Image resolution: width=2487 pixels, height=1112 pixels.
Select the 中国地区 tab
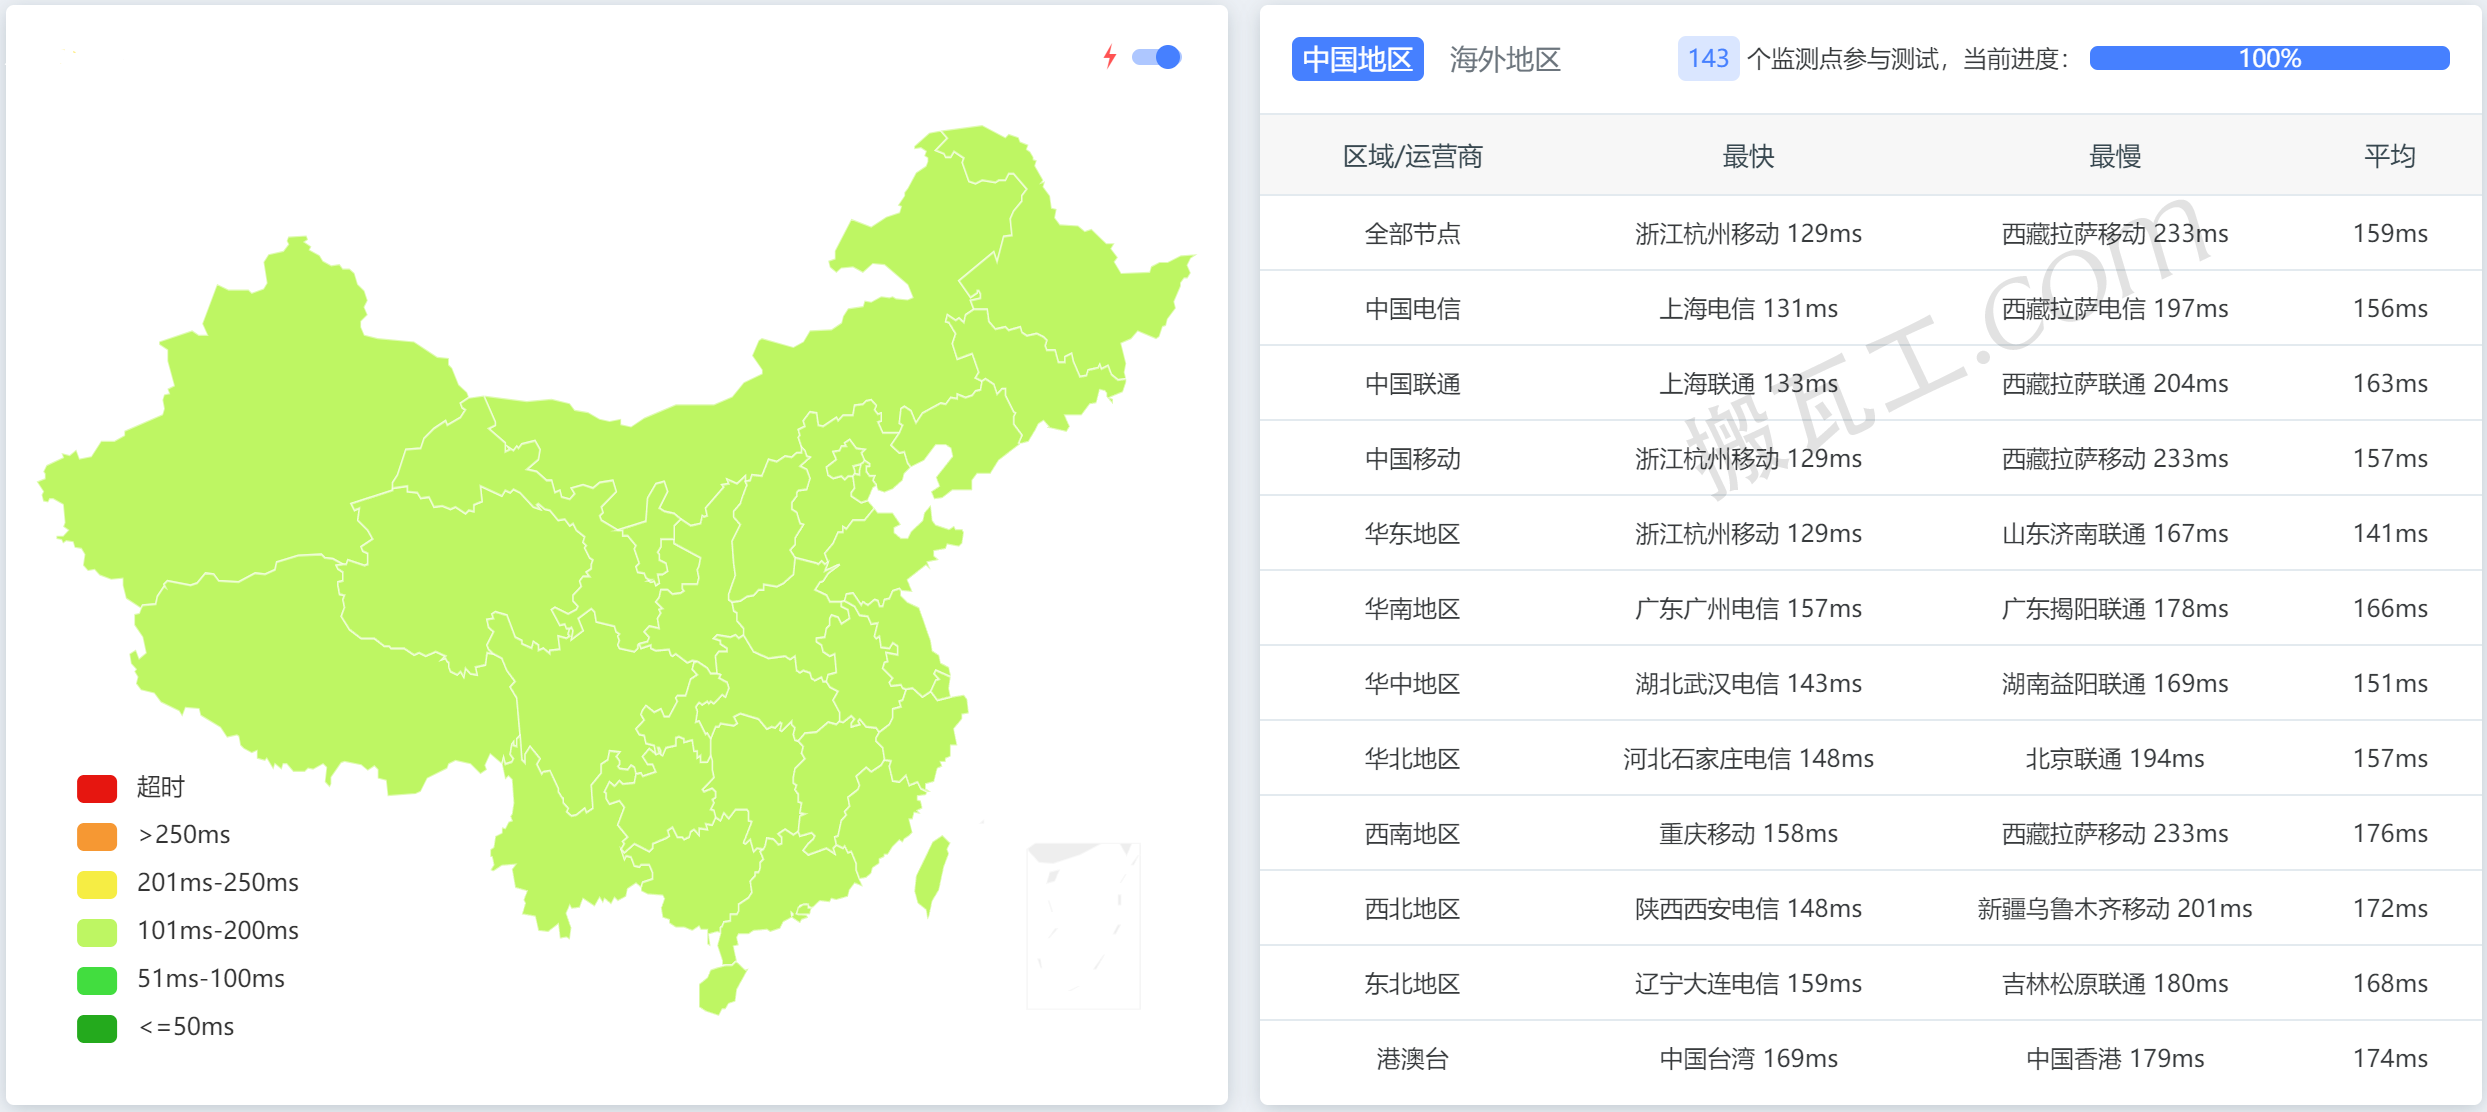1357,60
